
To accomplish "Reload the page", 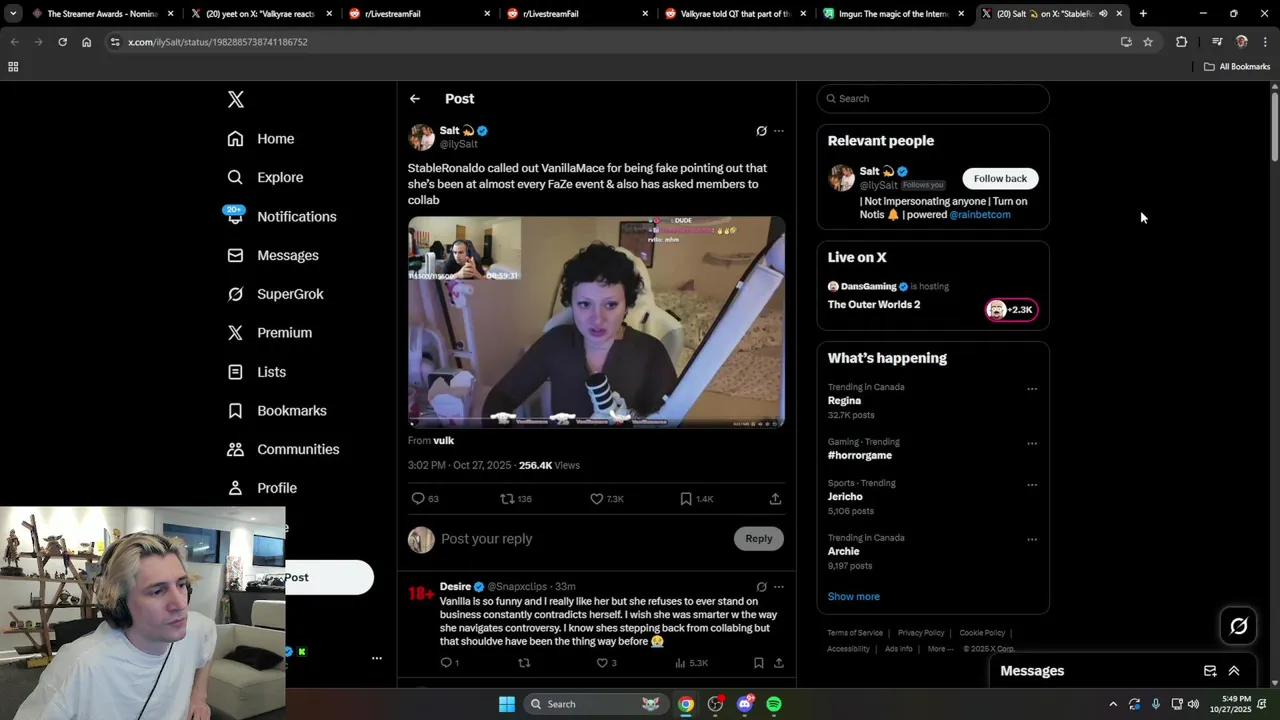I will [x=62, y=42].
